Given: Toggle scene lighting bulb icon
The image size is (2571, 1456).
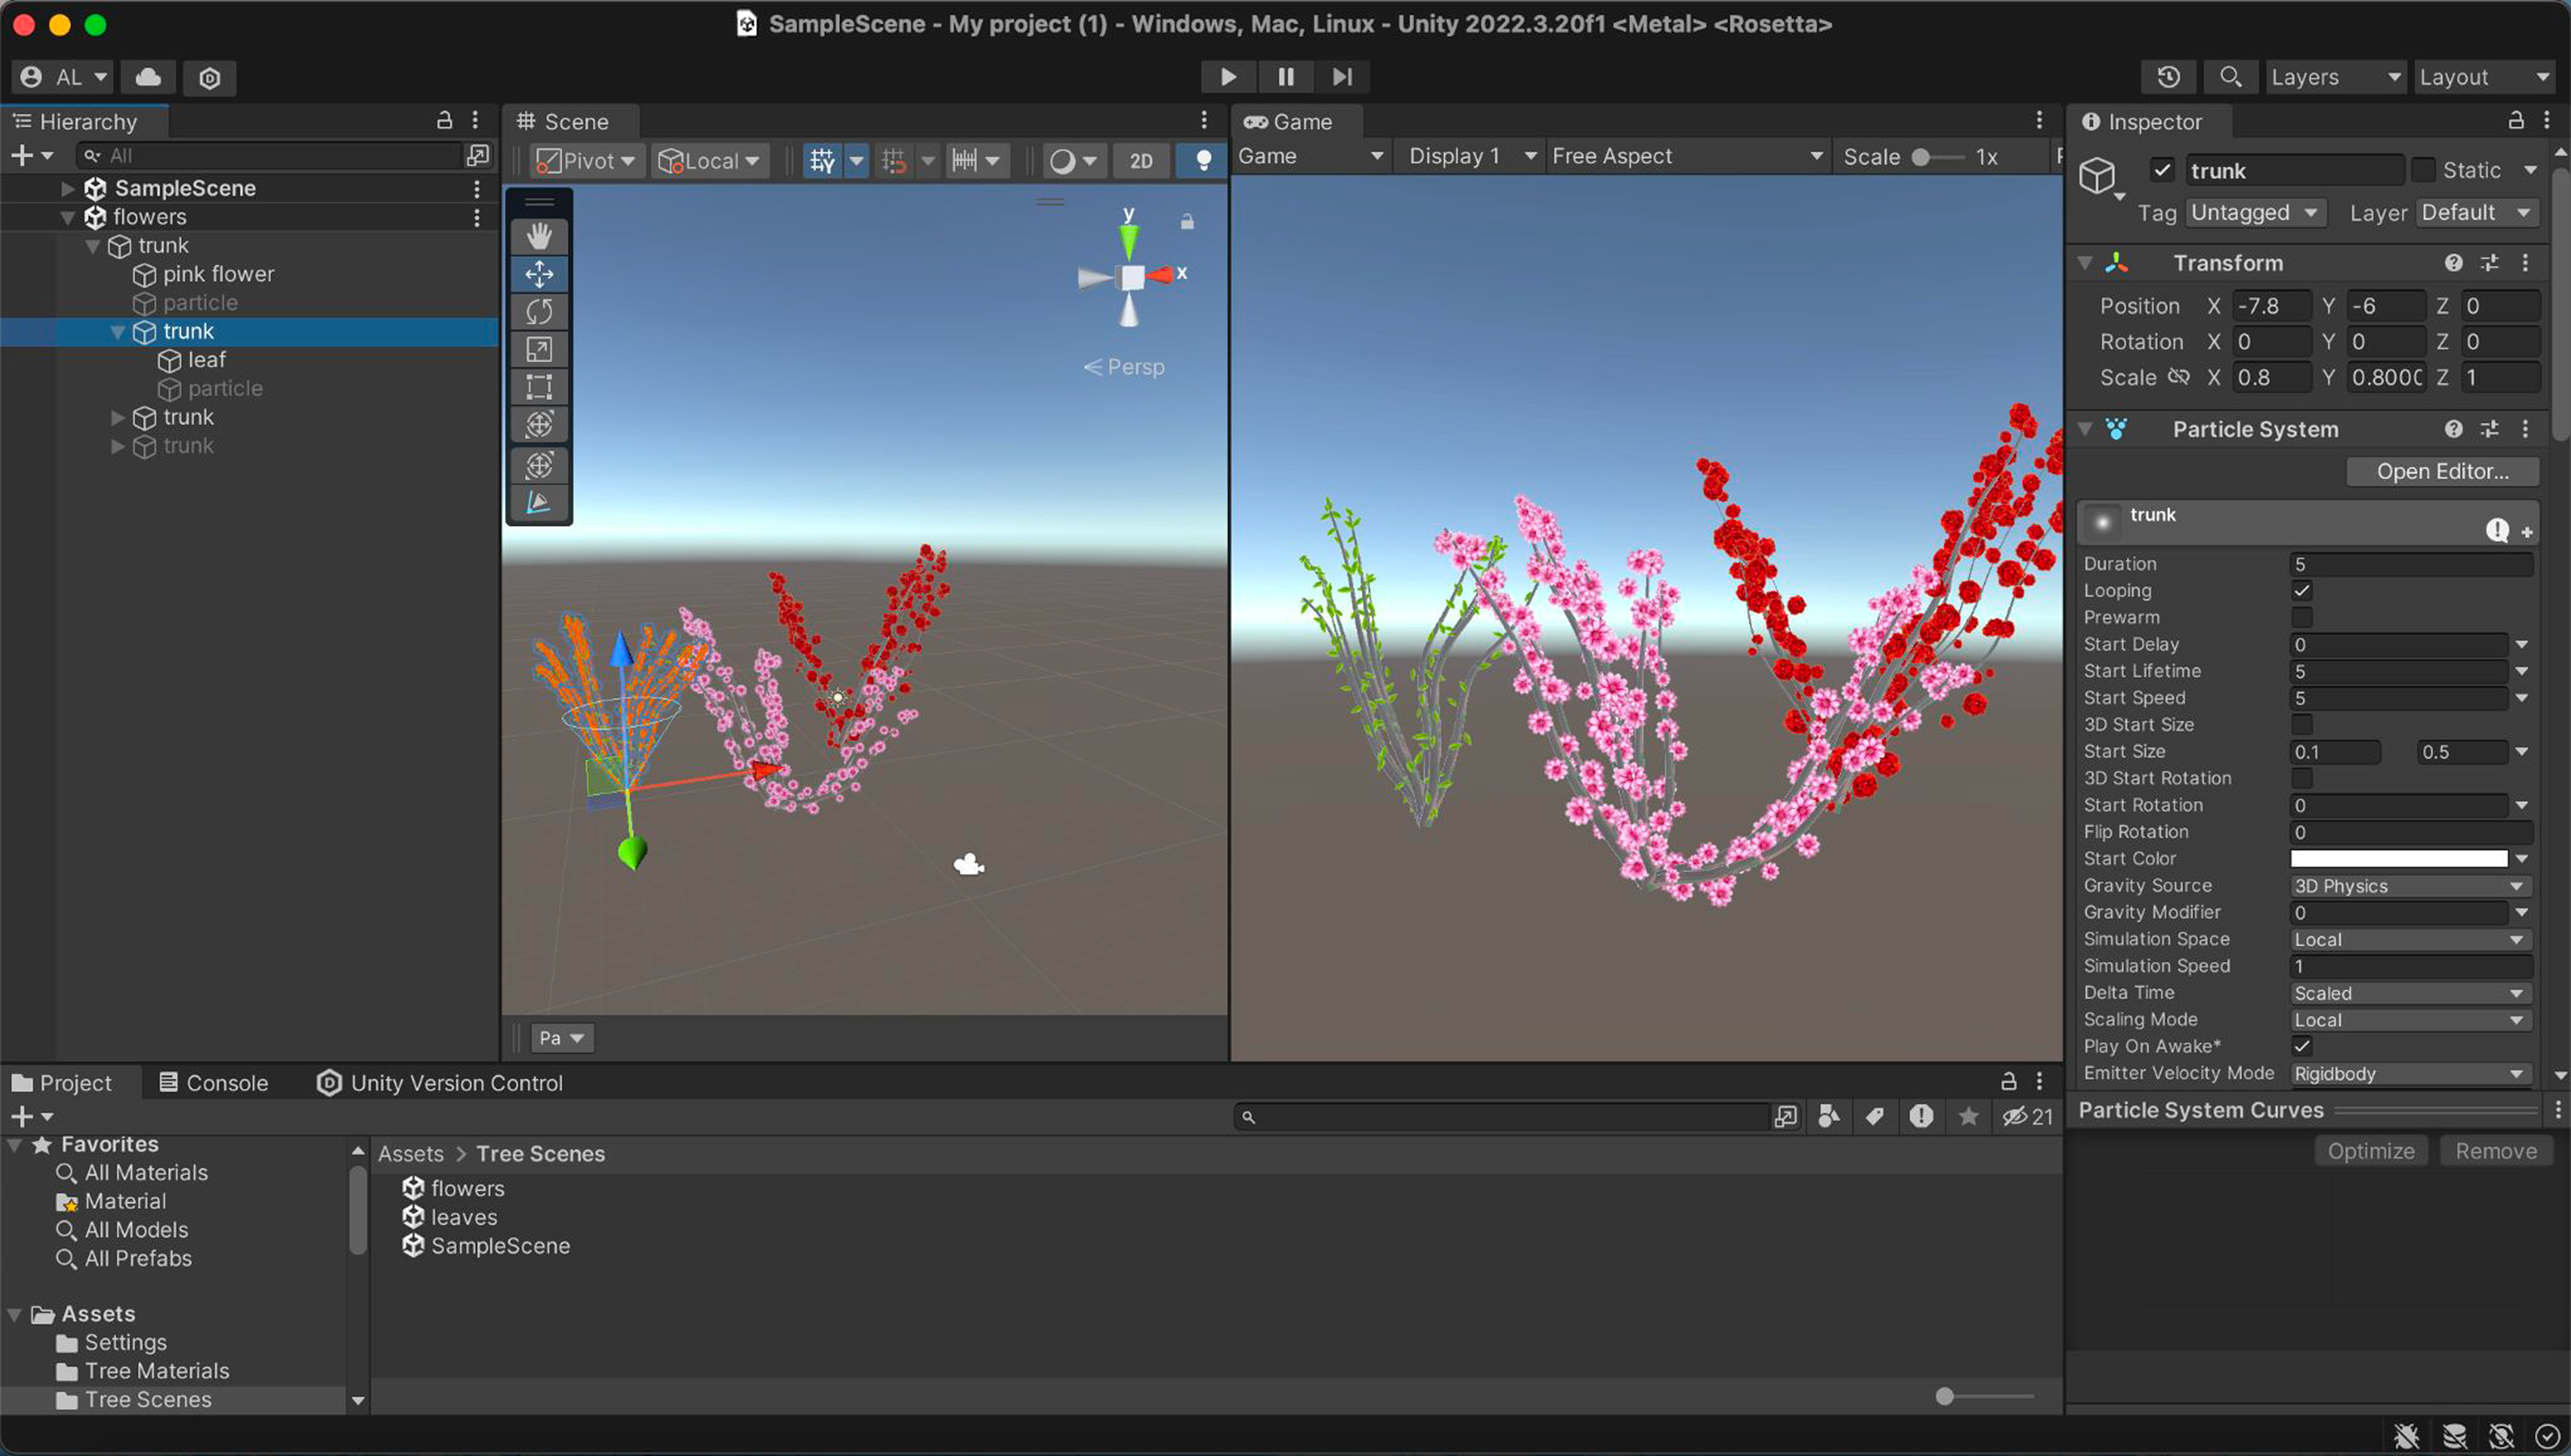Looking at the screenshot, I should [x=1203, y=160].
